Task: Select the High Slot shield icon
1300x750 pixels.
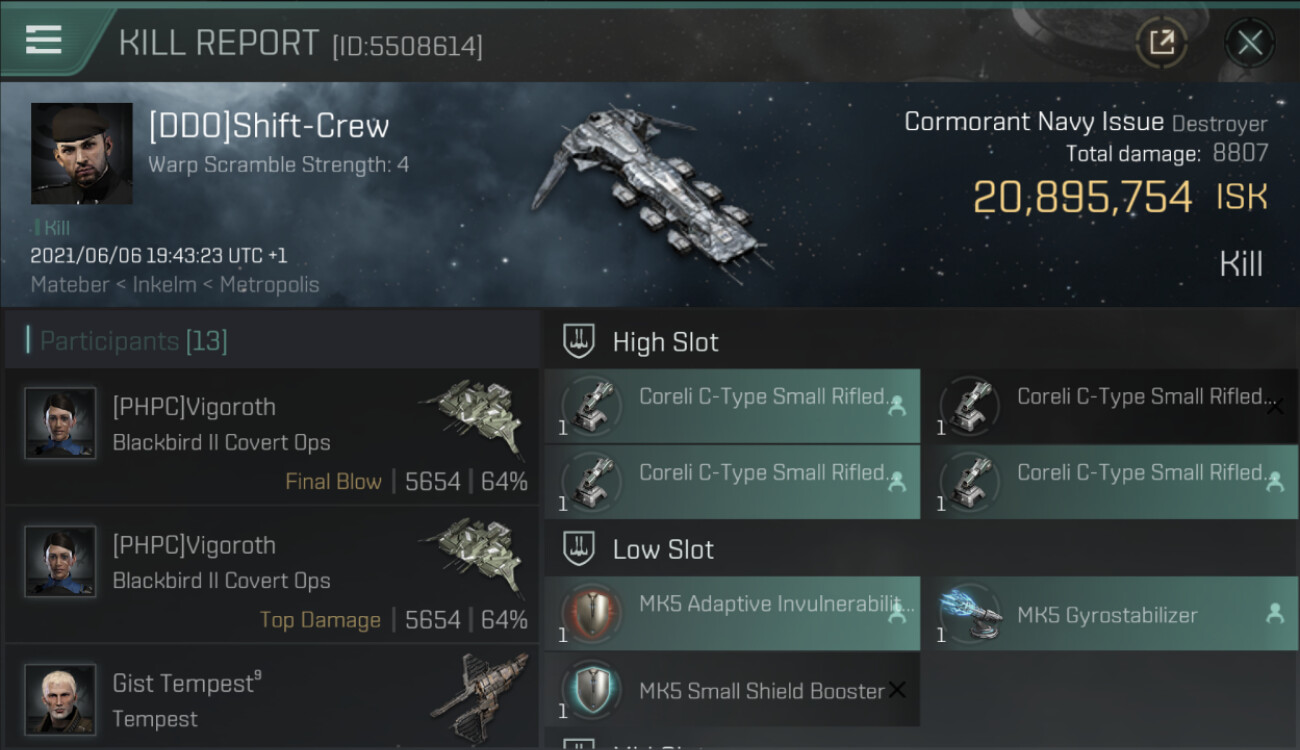Action: pyautogui.click(x=579, y=341)
